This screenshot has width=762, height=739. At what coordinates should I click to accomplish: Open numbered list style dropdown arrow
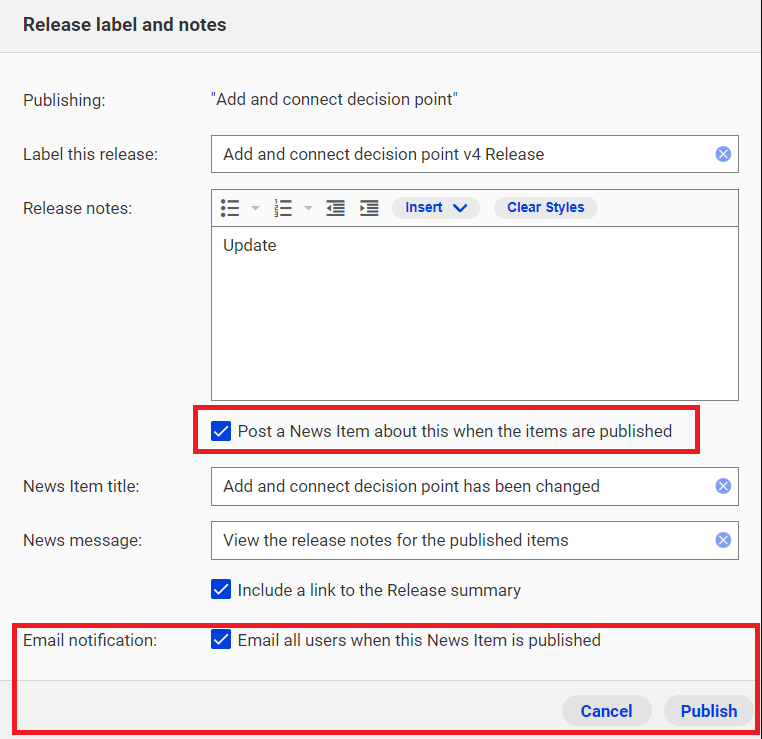tap(308, 208)
